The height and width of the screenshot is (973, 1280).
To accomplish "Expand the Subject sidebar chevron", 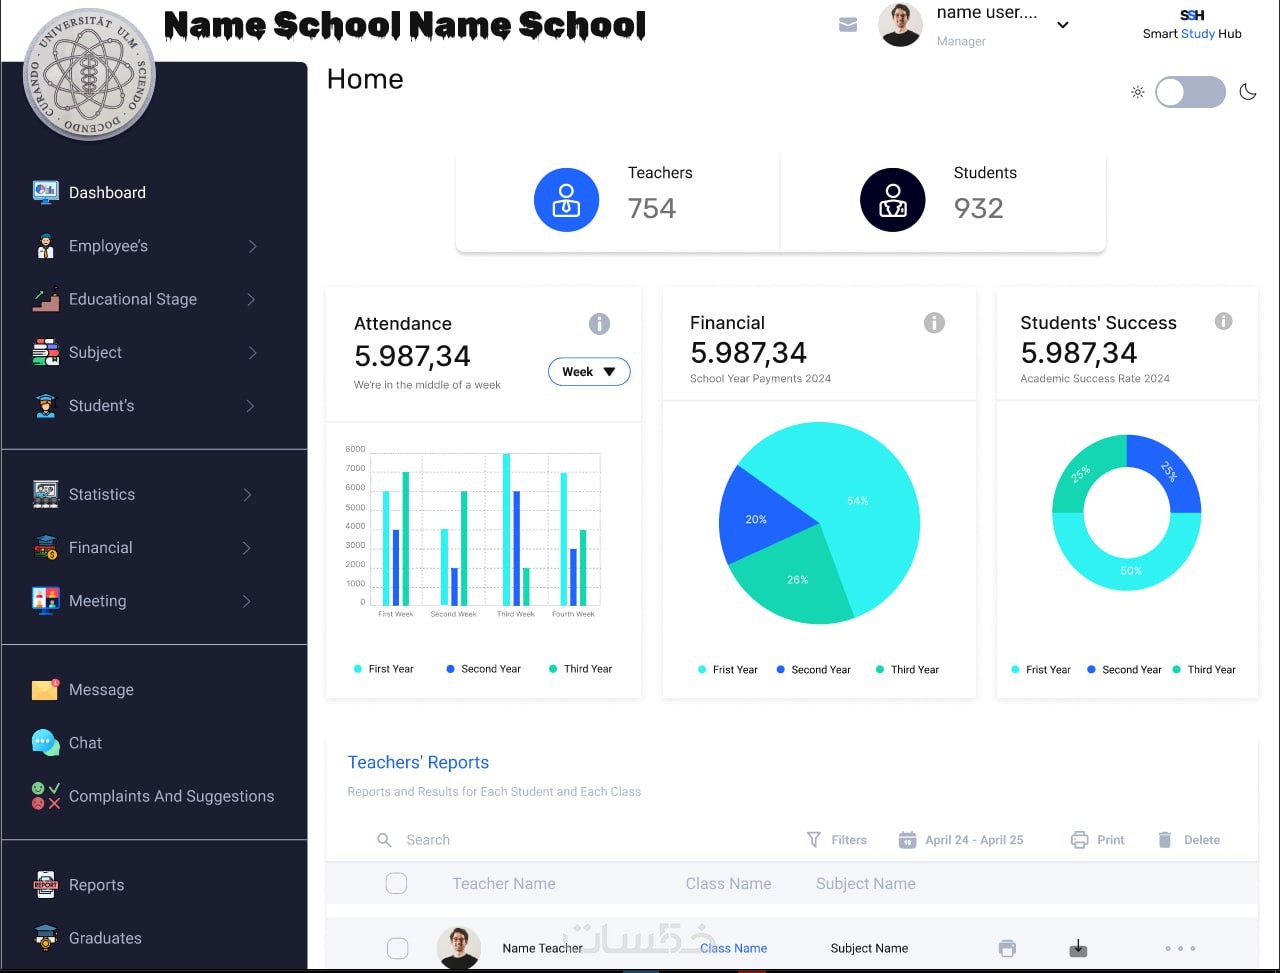I will (252, 352).
